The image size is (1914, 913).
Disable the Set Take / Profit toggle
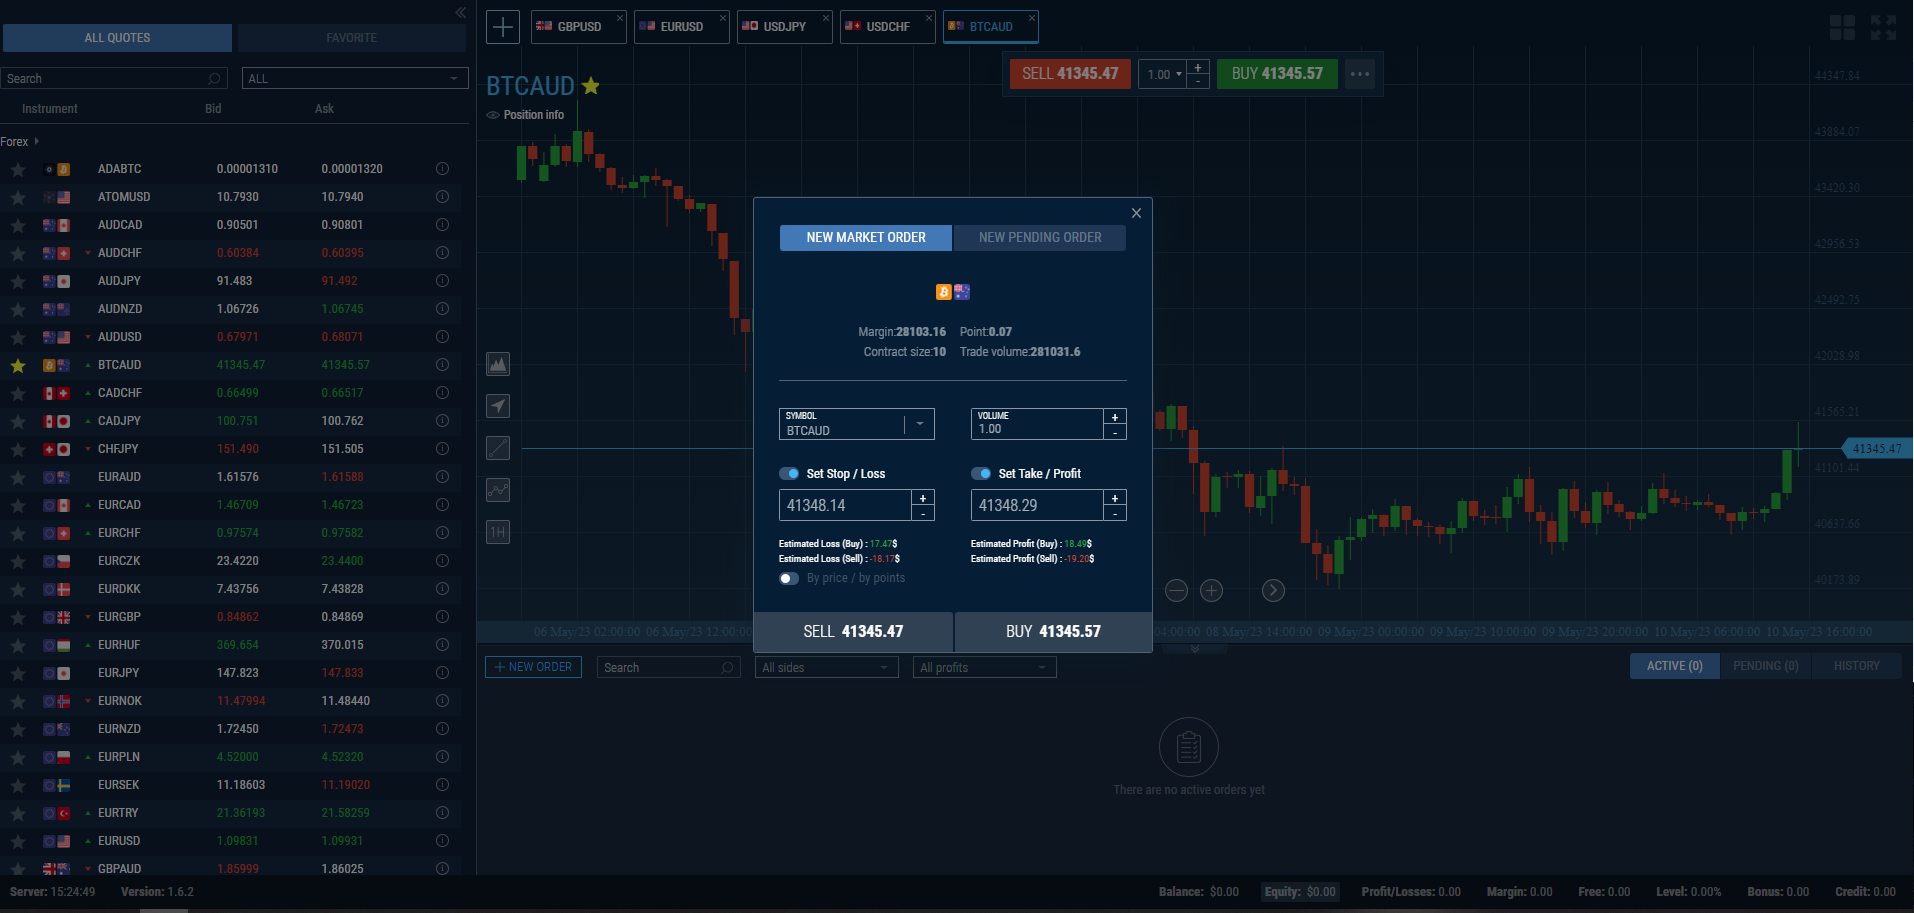coord(981,474)
